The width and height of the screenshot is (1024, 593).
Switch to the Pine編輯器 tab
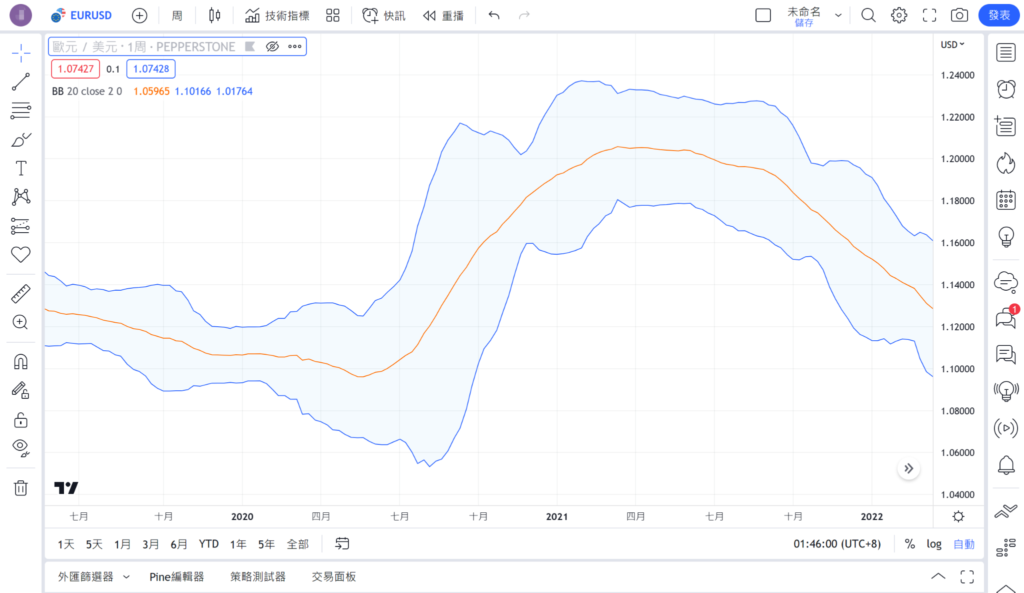pos(177,576)
